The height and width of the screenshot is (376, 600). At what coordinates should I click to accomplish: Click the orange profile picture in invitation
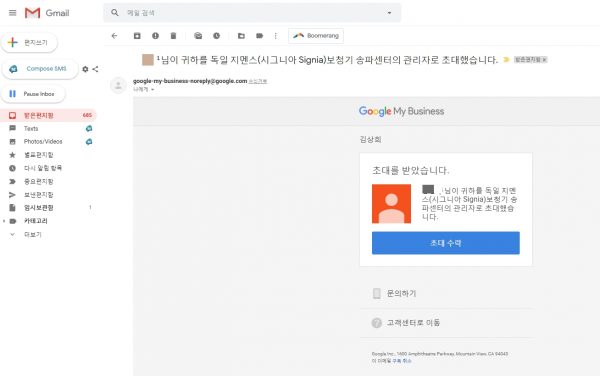tap(391, 203)
